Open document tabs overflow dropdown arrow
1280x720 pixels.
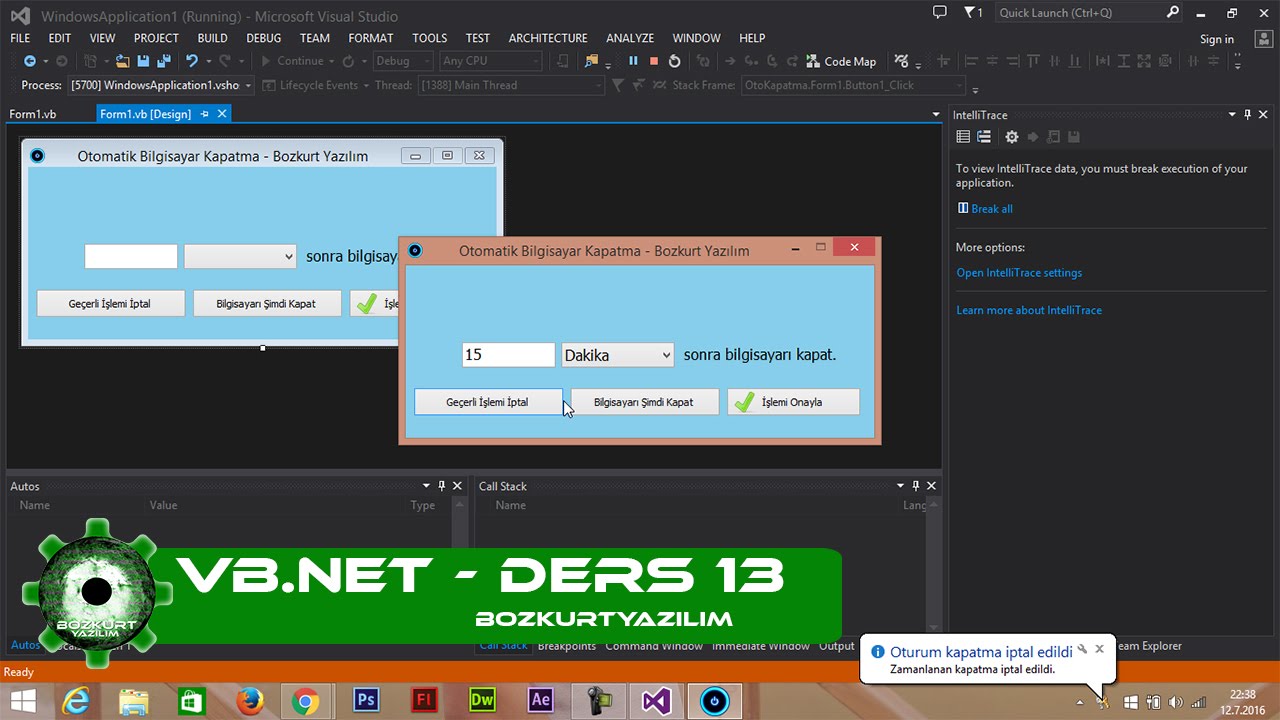point(935,115)
